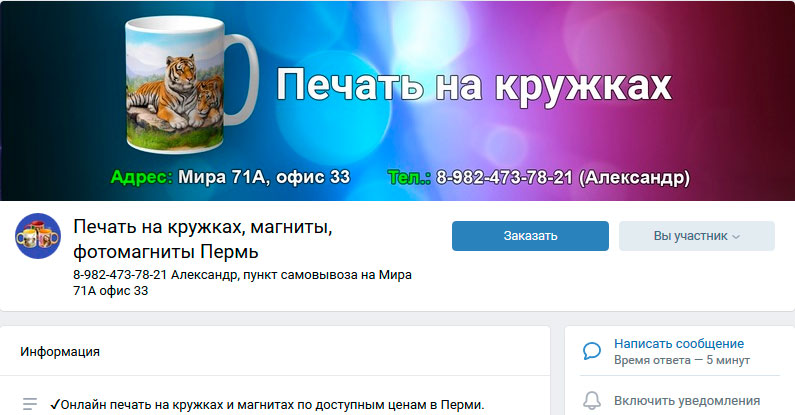Click the speech bubble message icon
The image size is (795, 415).
[592, 351]
